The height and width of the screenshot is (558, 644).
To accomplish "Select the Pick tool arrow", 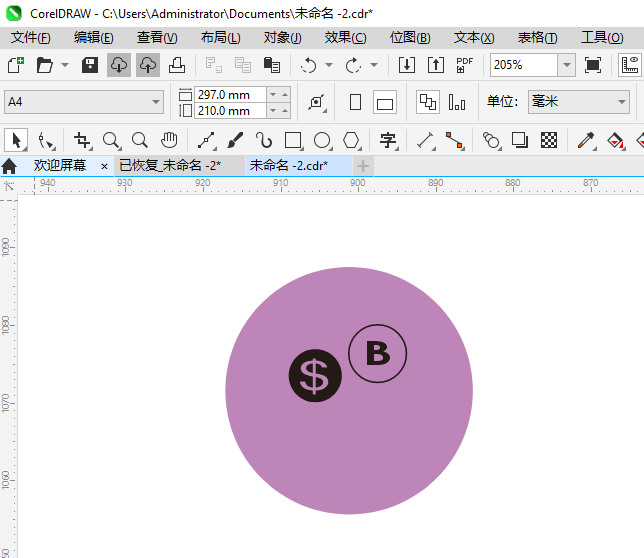I will [16, 140].
